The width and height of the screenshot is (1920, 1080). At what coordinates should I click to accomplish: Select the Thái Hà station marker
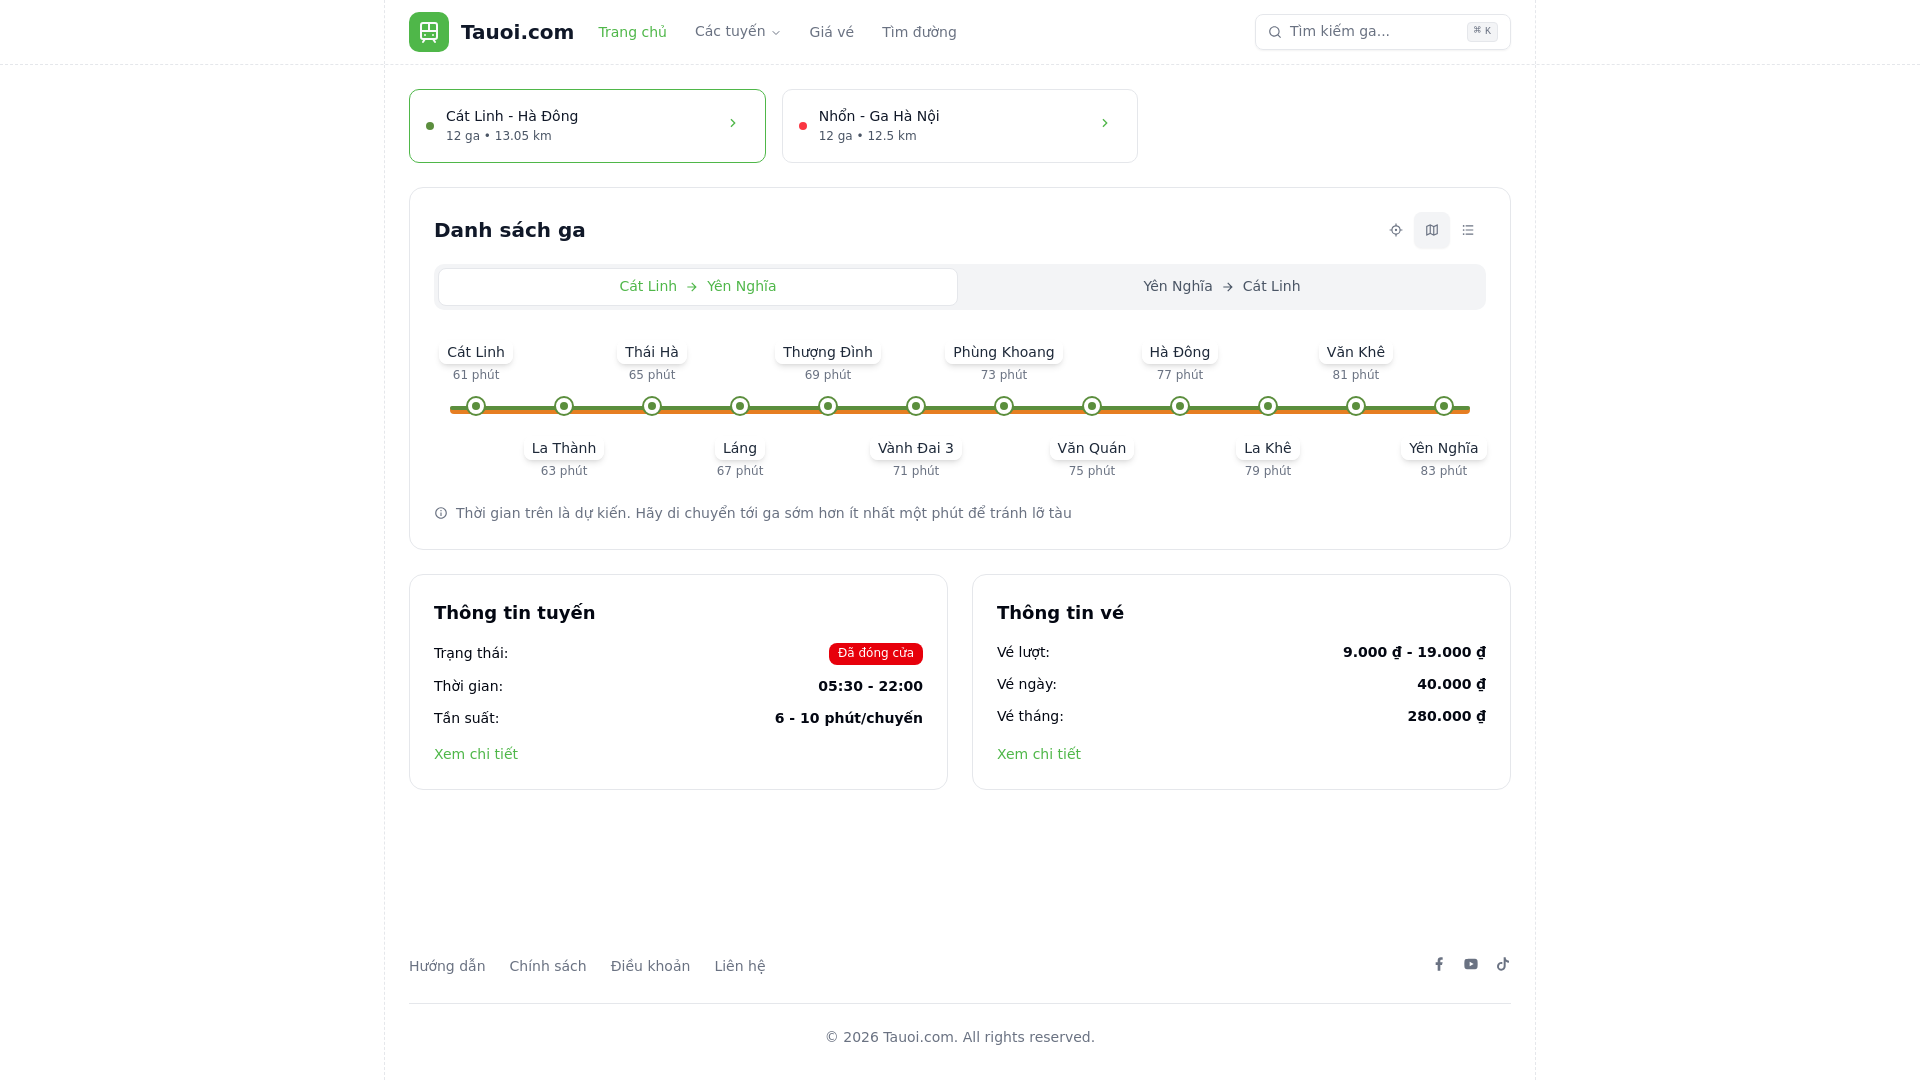click(x=652, y=406)
